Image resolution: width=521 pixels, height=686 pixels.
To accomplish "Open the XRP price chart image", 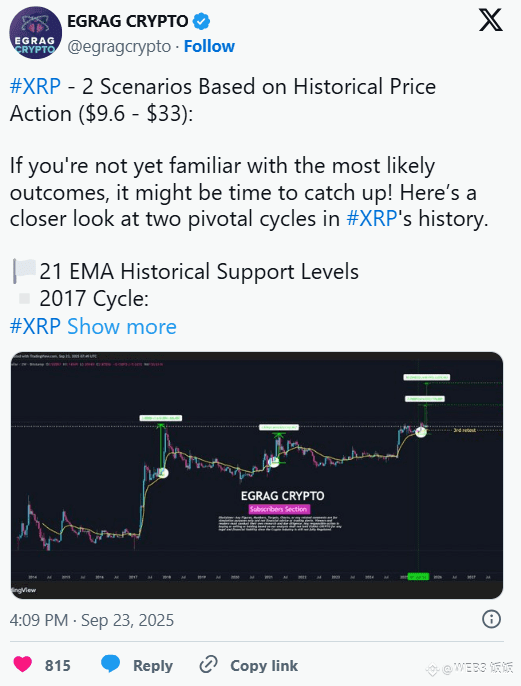I will pyautogui.click(x=257, y=475).
